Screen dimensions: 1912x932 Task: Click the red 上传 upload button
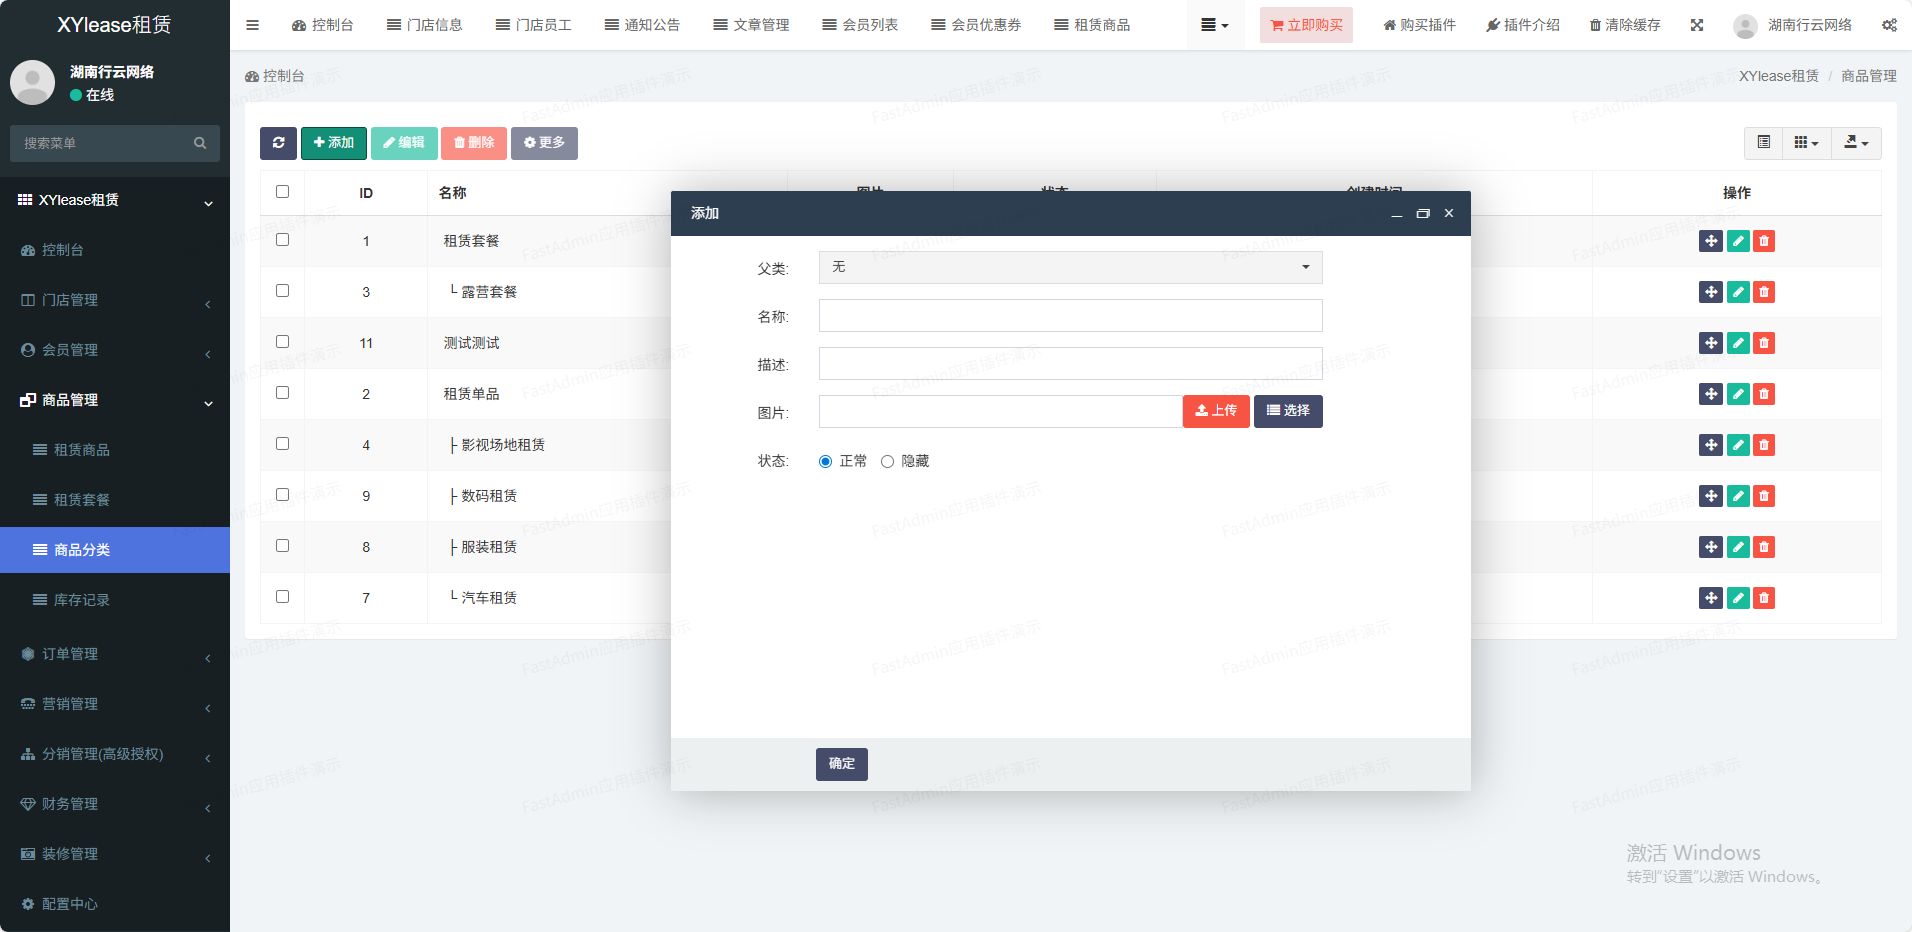tap(1215, 411)
